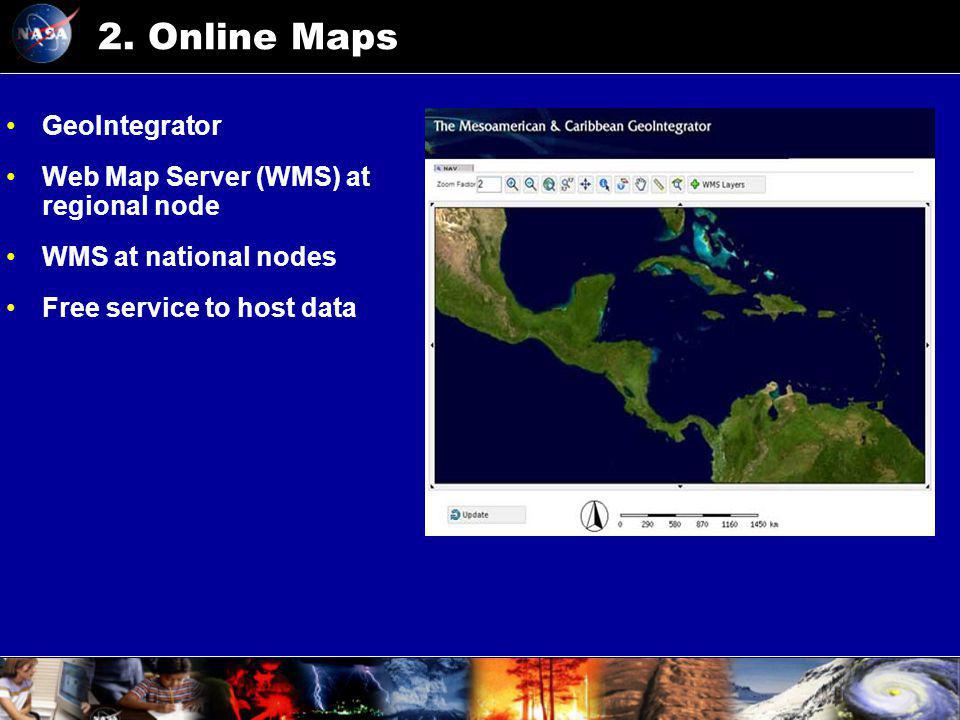Viewport: 960px width, 720px height.
Task: Click the GeoIntegrator page title banner
Action: [x=680, y=133]
